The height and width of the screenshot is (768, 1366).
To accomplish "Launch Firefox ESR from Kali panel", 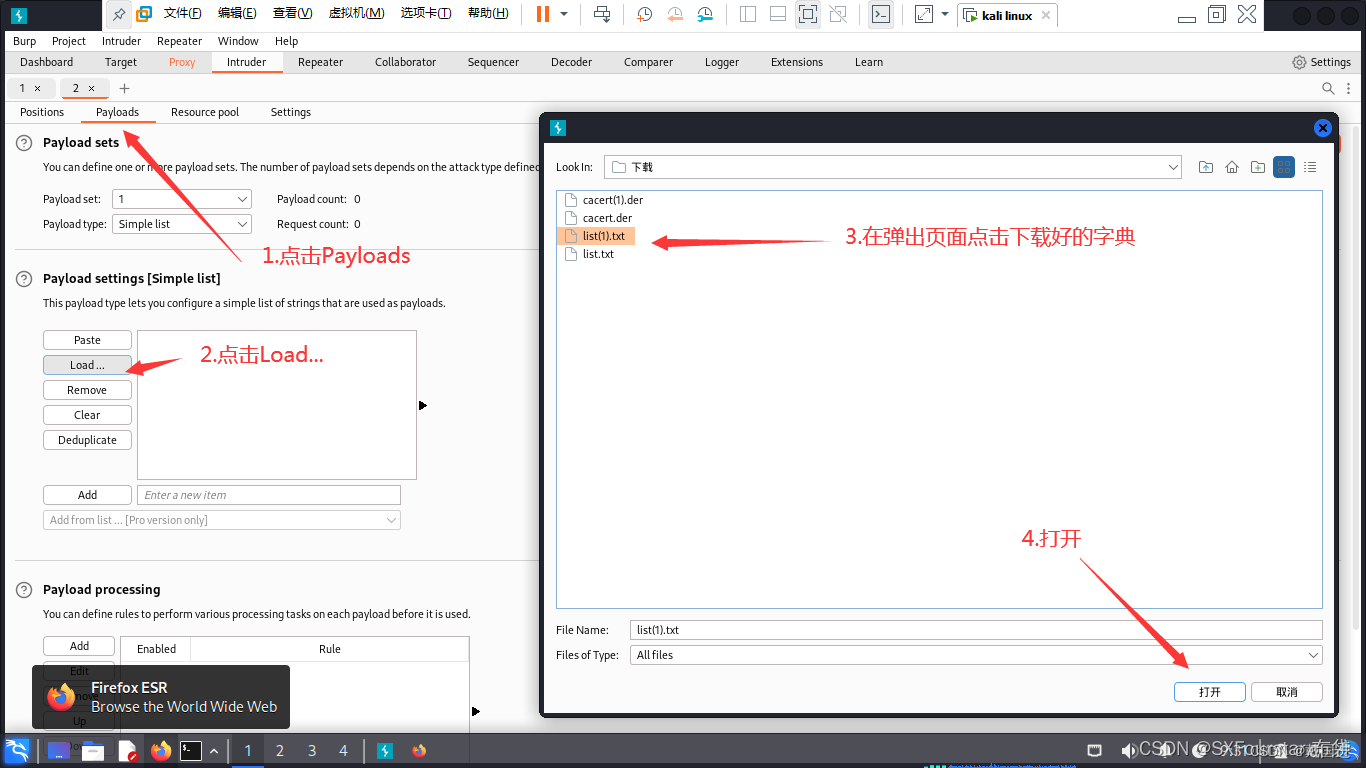I will coord(161,750).
